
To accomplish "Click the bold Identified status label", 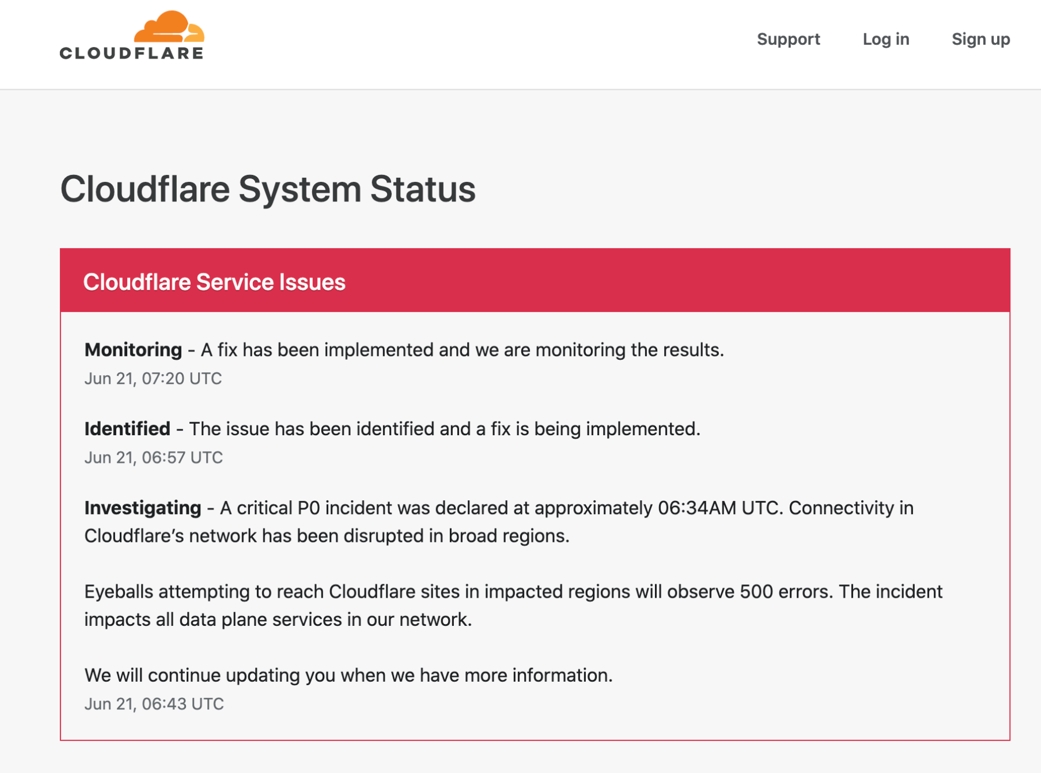I will tap(127, 428).
